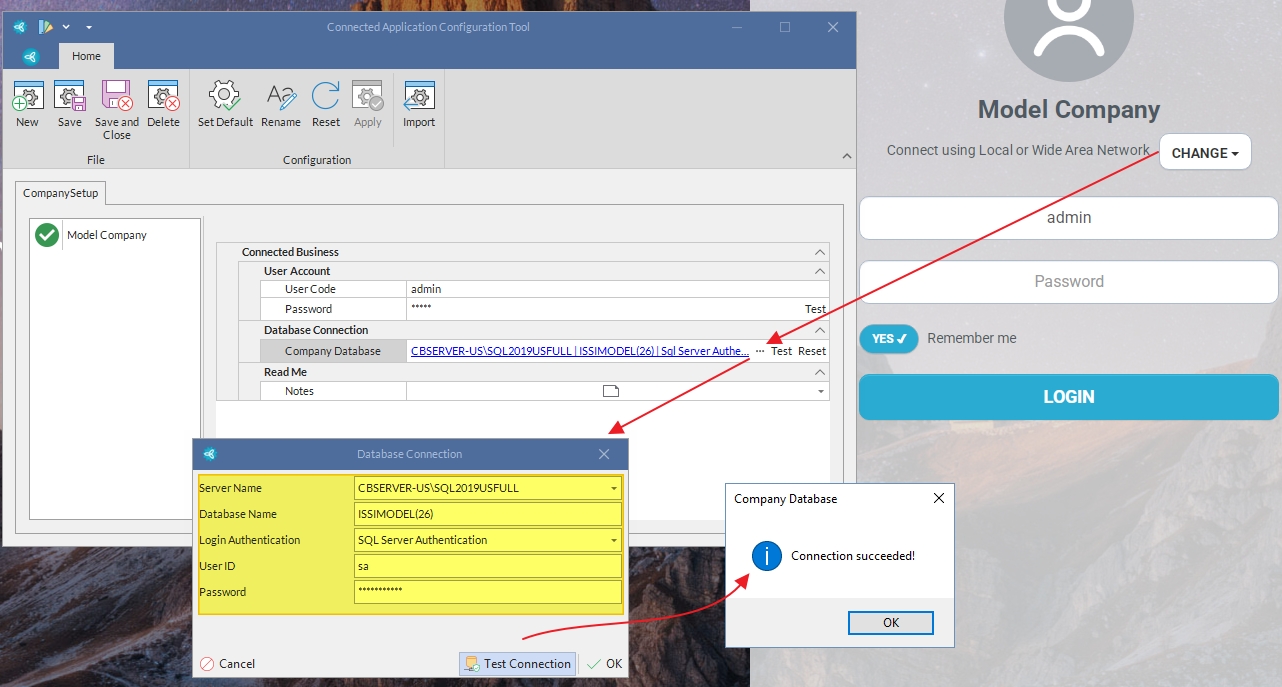Click the Import icon in ribbon
The width and height of the screenshot is (1282, 687).
tap(419, 98)
